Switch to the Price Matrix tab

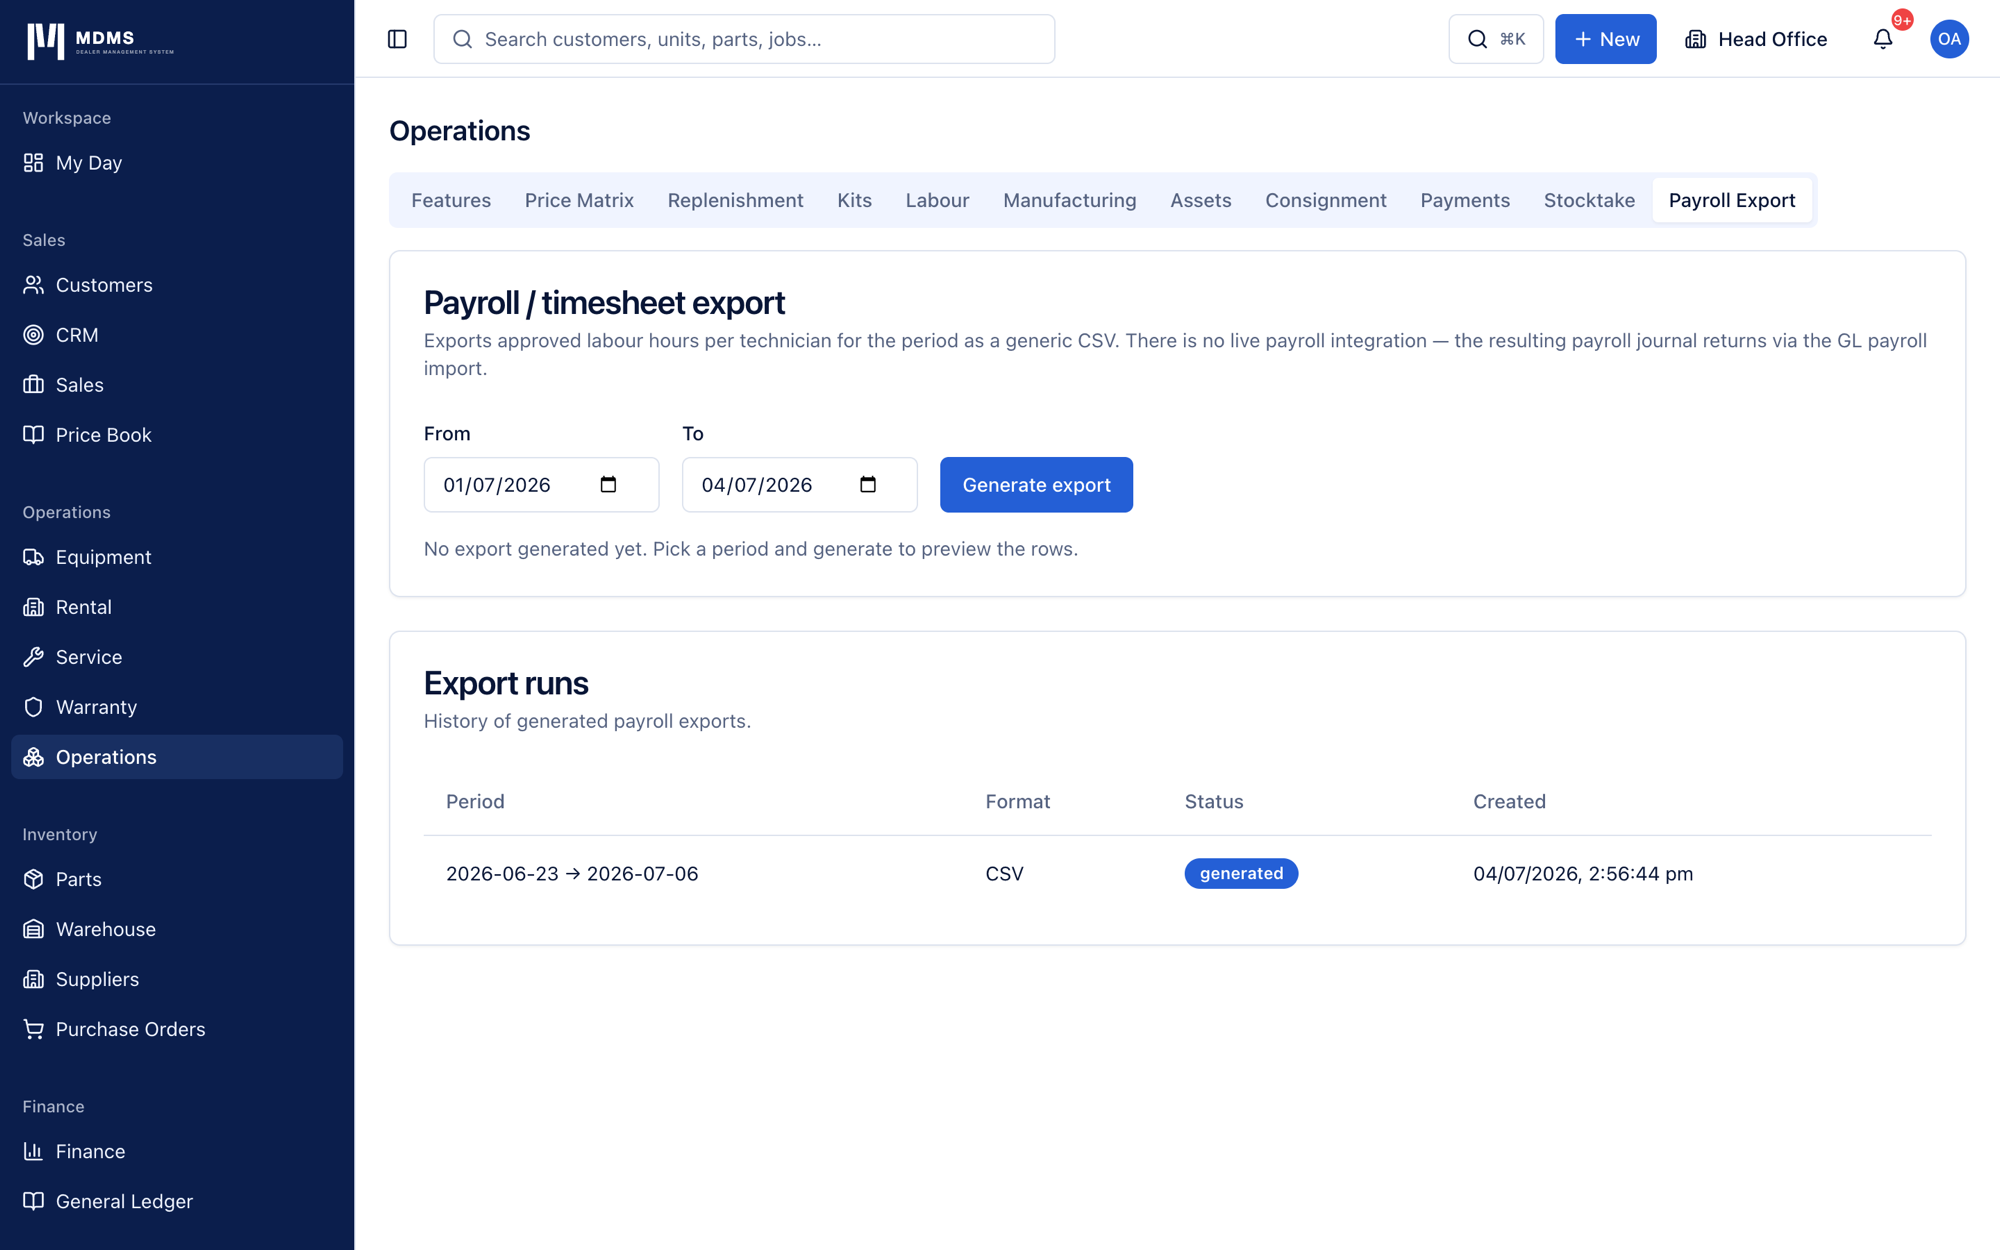click(579, 200)
